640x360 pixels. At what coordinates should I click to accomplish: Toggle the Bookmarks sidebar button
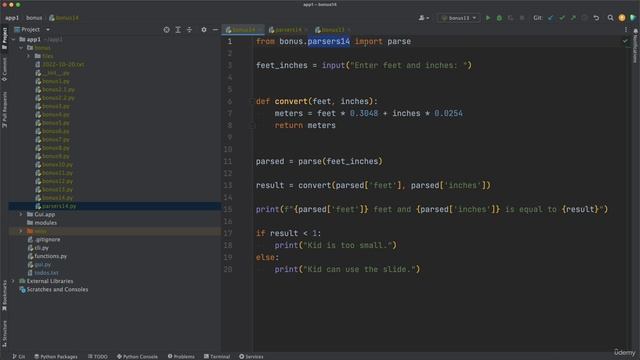coord(4,295)
